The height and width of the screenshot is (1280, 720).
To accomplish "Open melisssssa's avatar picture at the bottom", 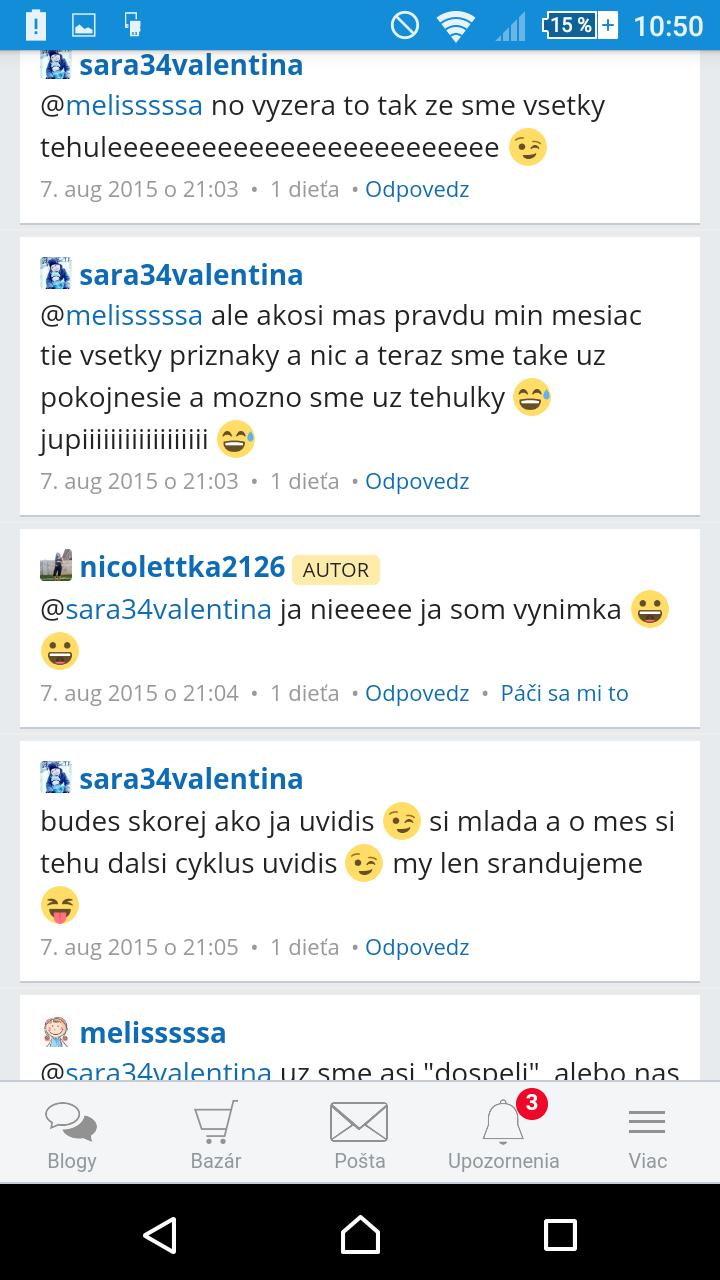I will click(56, 1031).
